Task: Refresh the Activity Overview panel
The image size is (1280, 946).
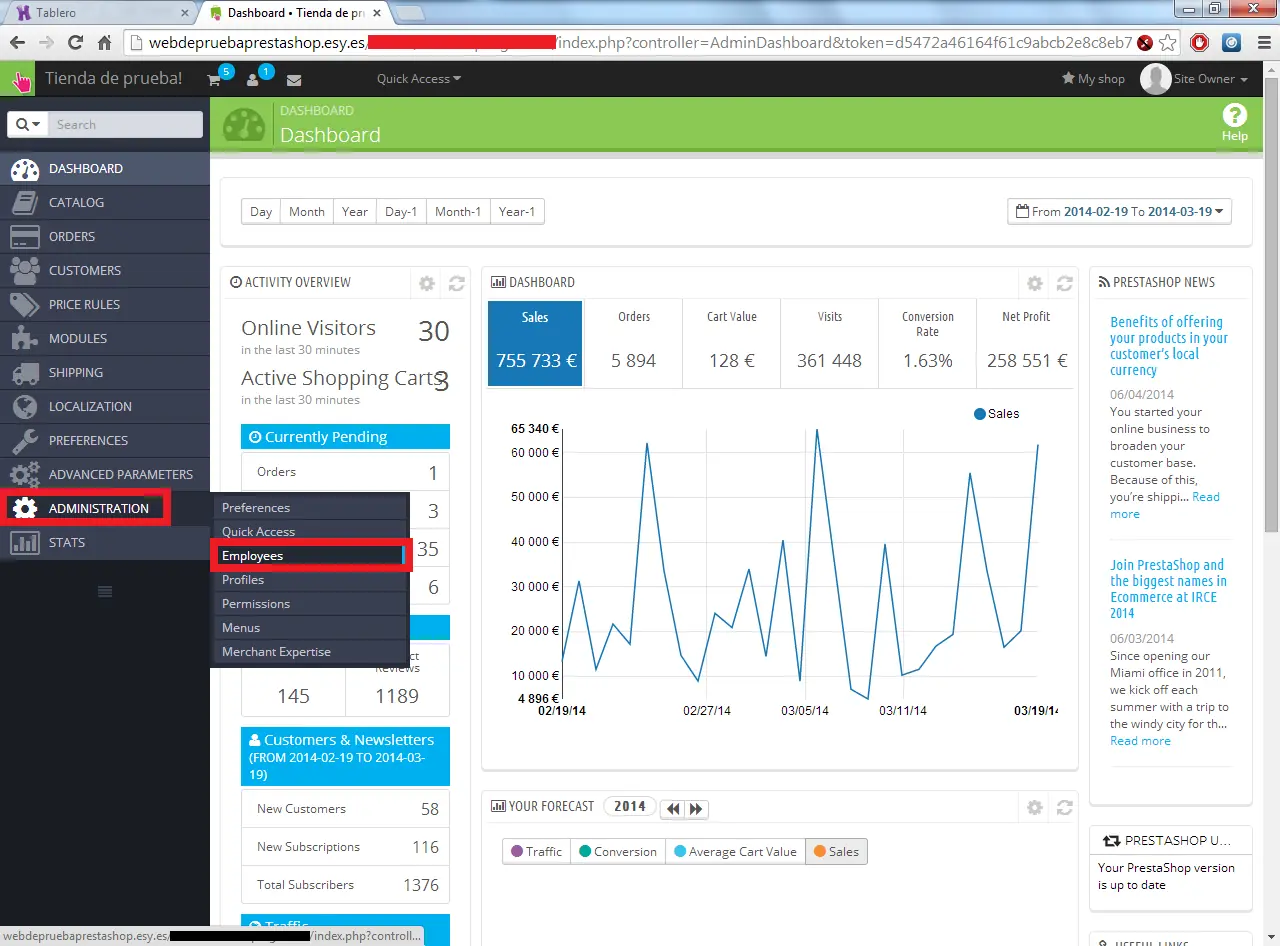Action: click(457, 283)
